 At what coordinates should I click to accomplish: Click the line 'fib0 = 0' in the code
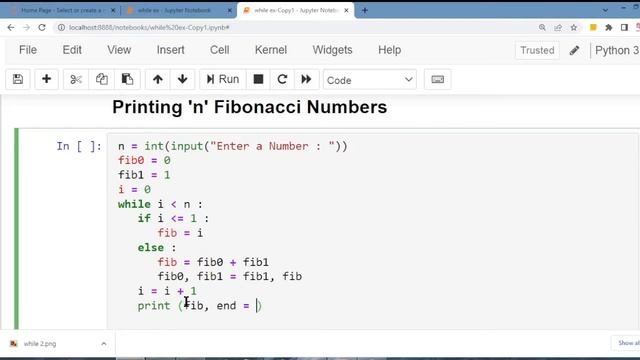[144, 160]
